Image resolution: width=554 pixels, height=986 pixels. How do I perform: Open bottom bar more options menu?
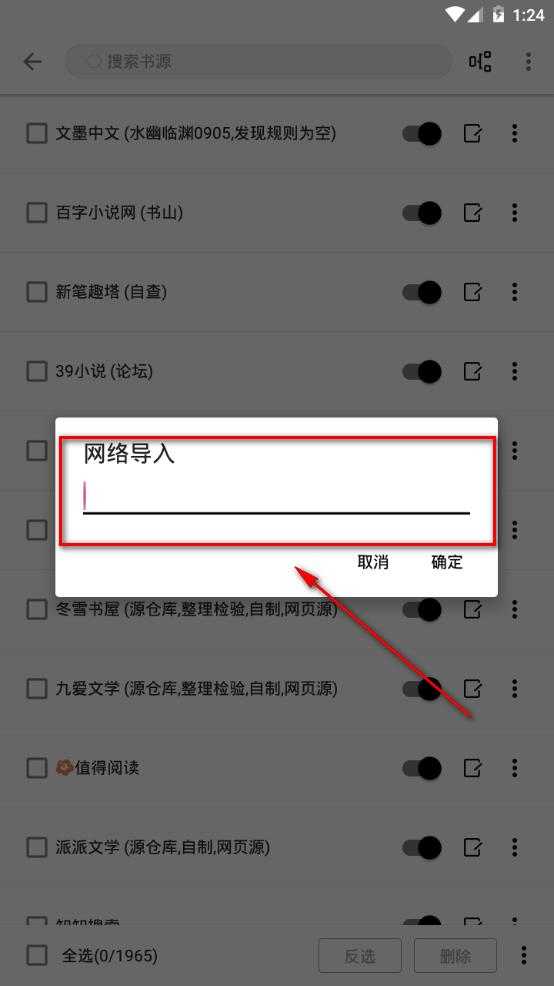click(523, 956)
